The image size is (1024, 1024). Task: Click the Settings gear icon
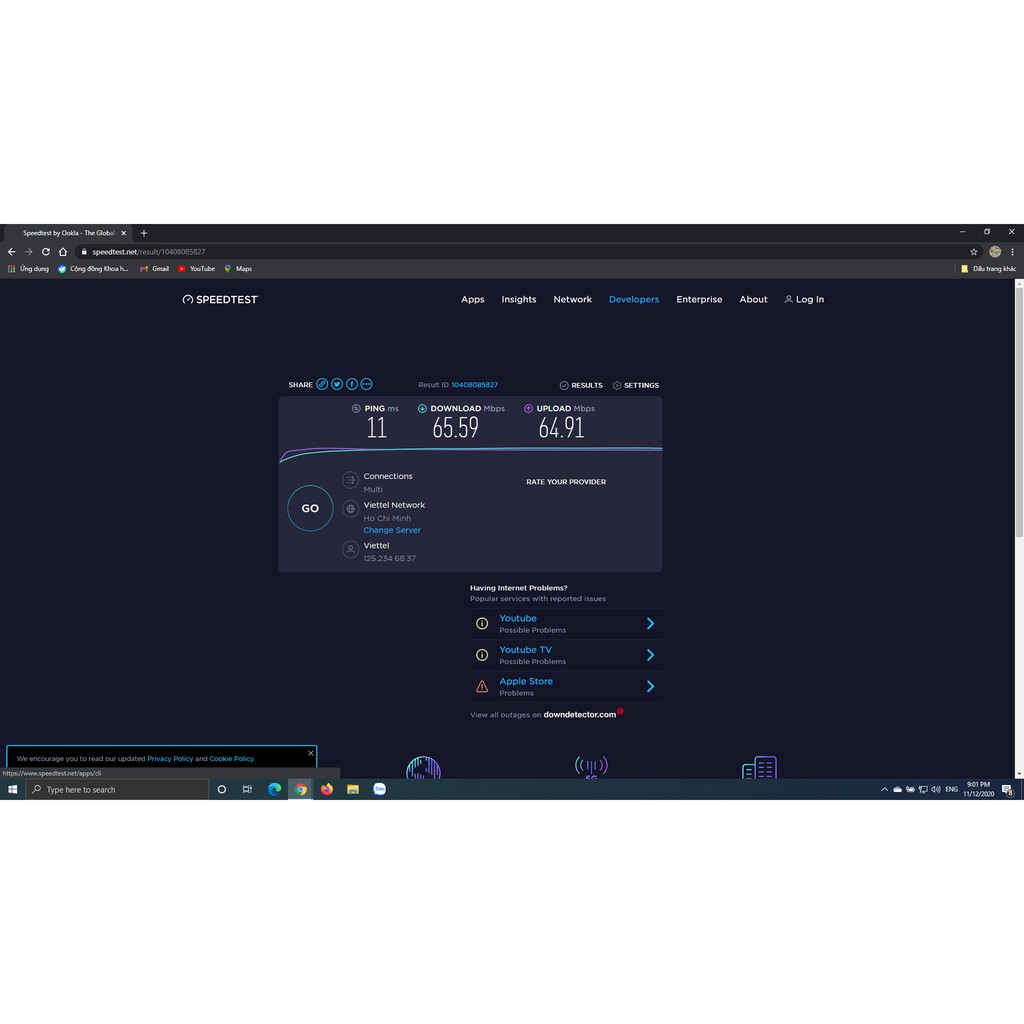pos(617,385)
